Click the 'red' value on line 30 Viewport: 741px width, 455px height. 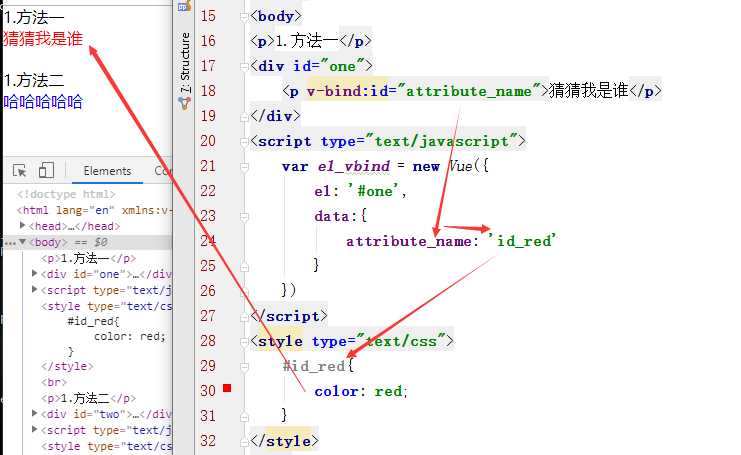click(388, 391)
